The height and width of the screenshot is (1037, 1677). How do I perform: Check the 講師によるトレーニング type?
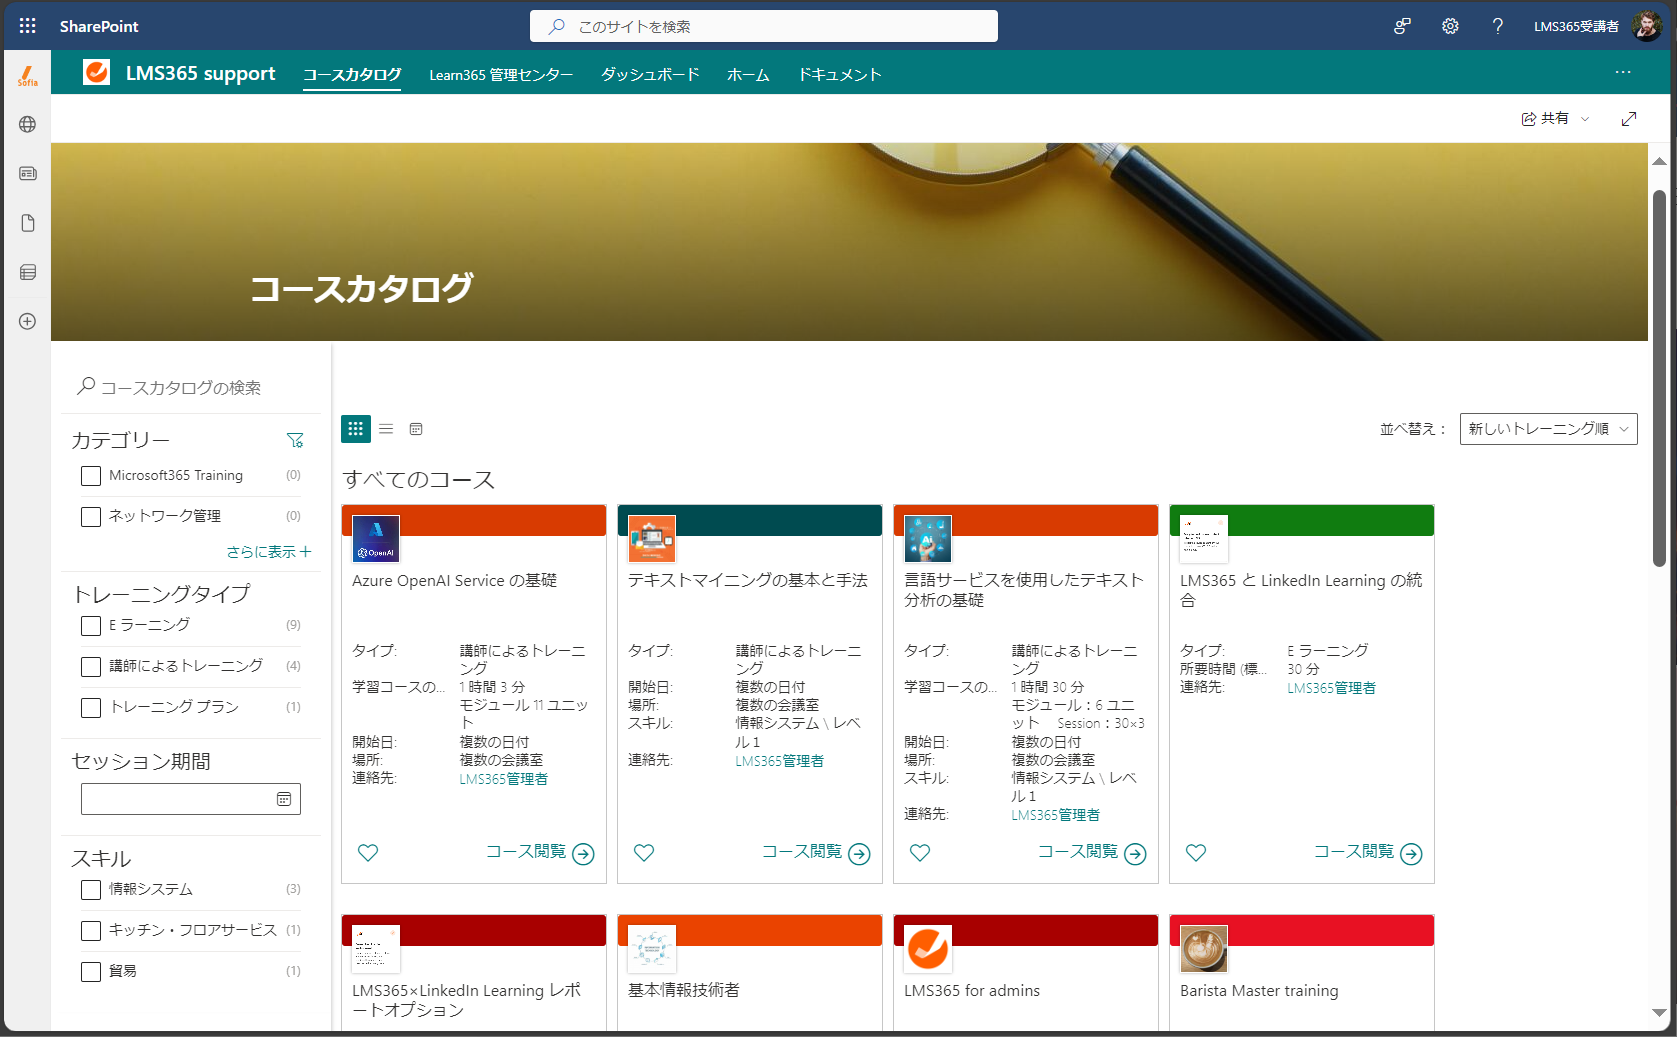point(91,667)
